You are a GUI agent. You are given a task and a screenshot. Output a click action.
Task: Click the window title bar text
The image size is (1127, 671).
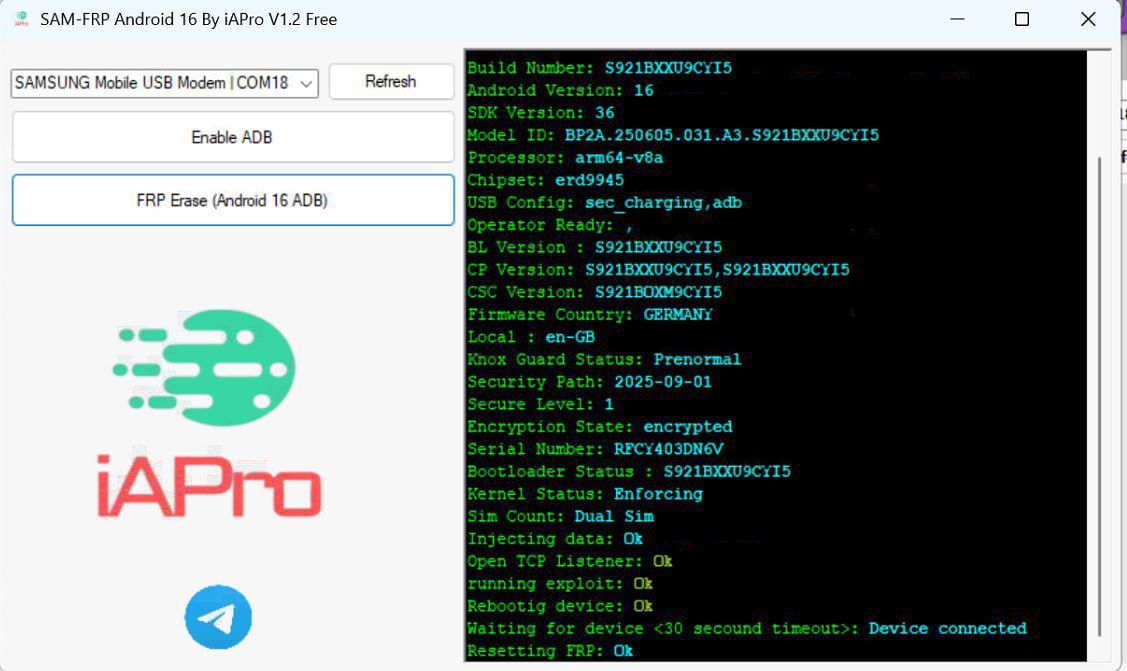(x=188, y=19)
